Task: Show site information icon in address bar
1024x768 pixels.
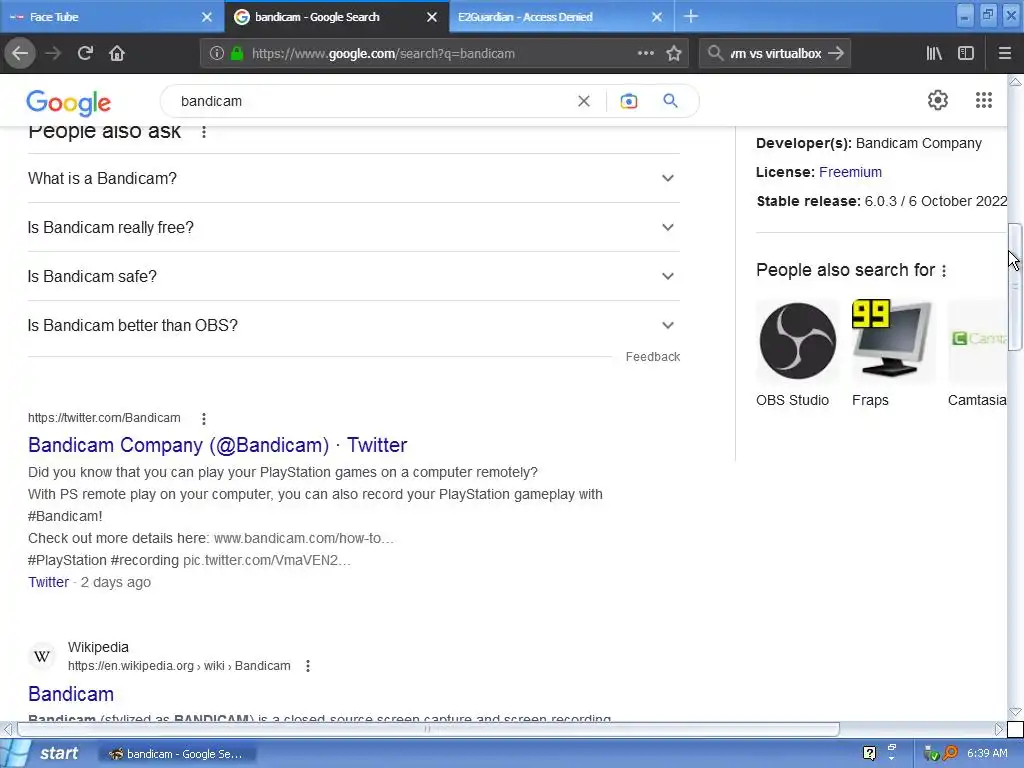Action: click(217, 54)
